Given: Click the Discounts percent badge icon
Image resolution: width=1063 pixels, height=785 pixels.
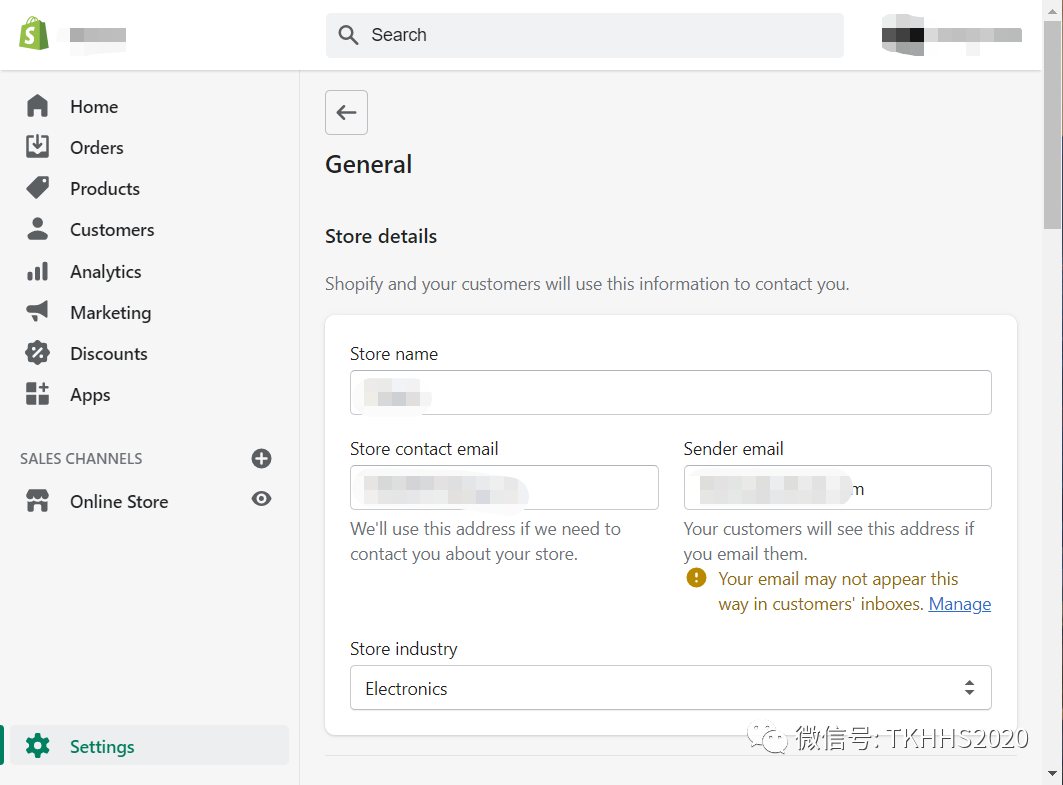Looking at the screenshot, I should 37,353.
